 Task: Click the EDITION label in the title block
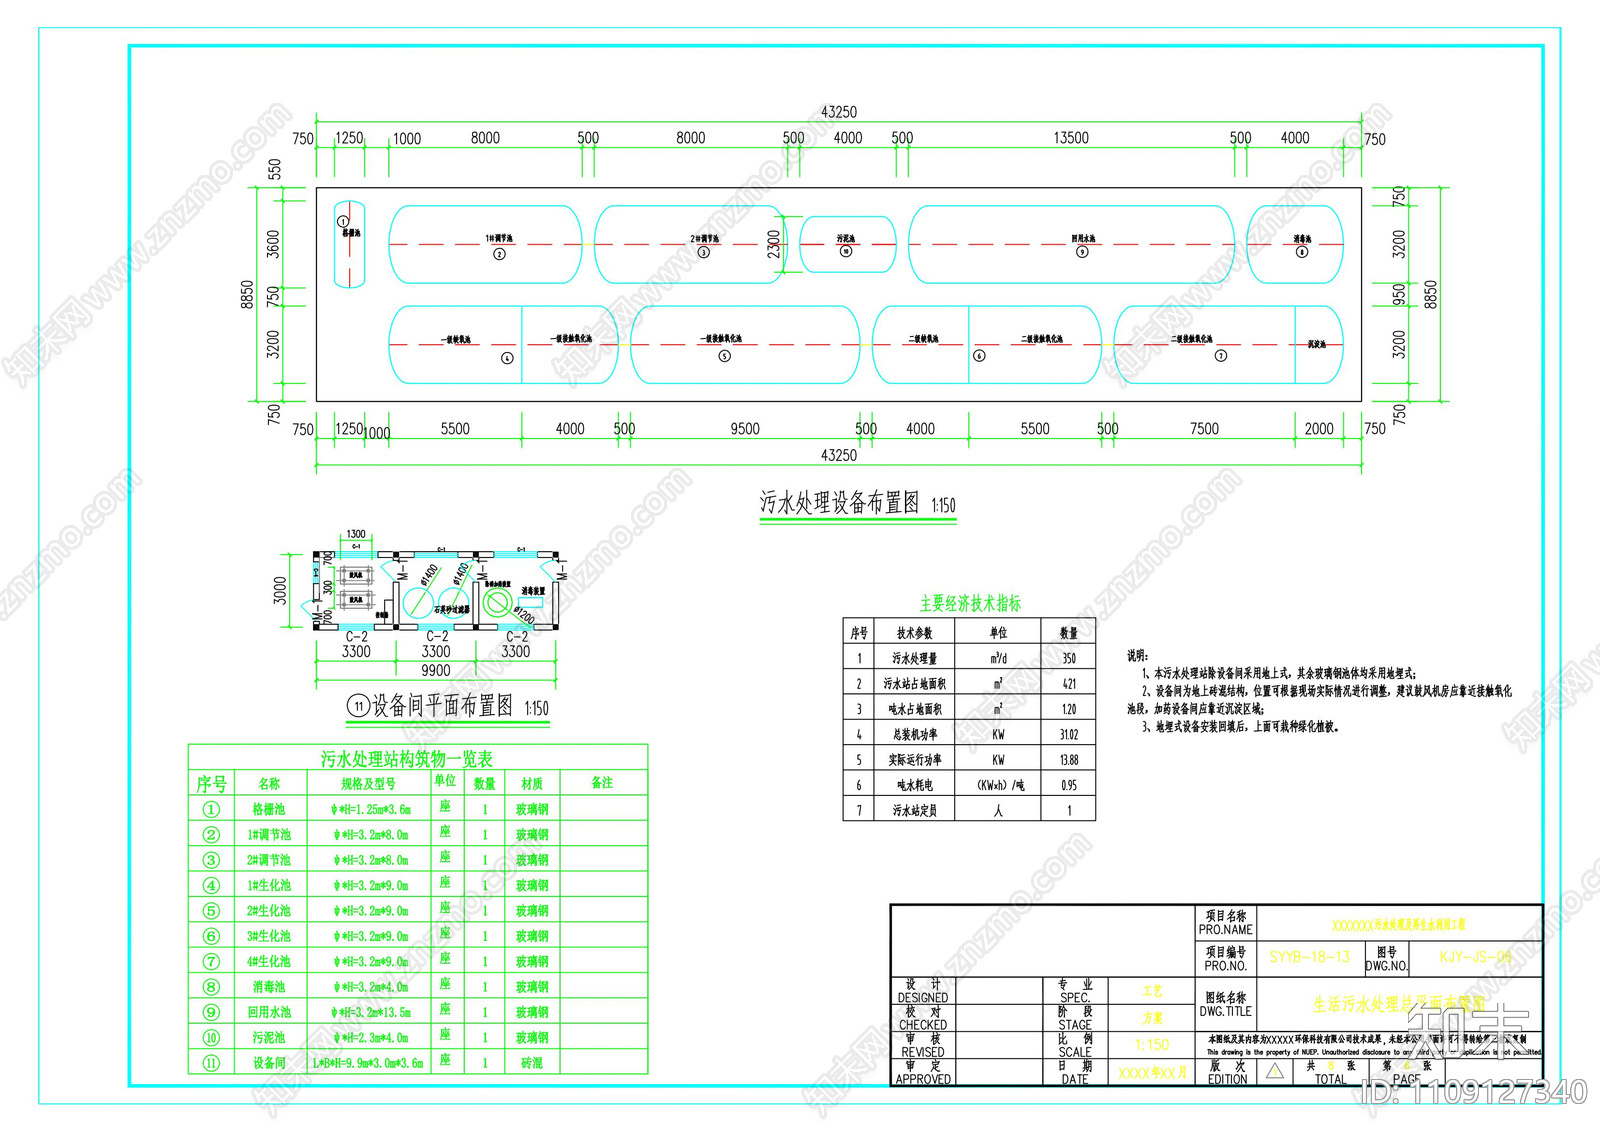(x=1227, y=1079)
